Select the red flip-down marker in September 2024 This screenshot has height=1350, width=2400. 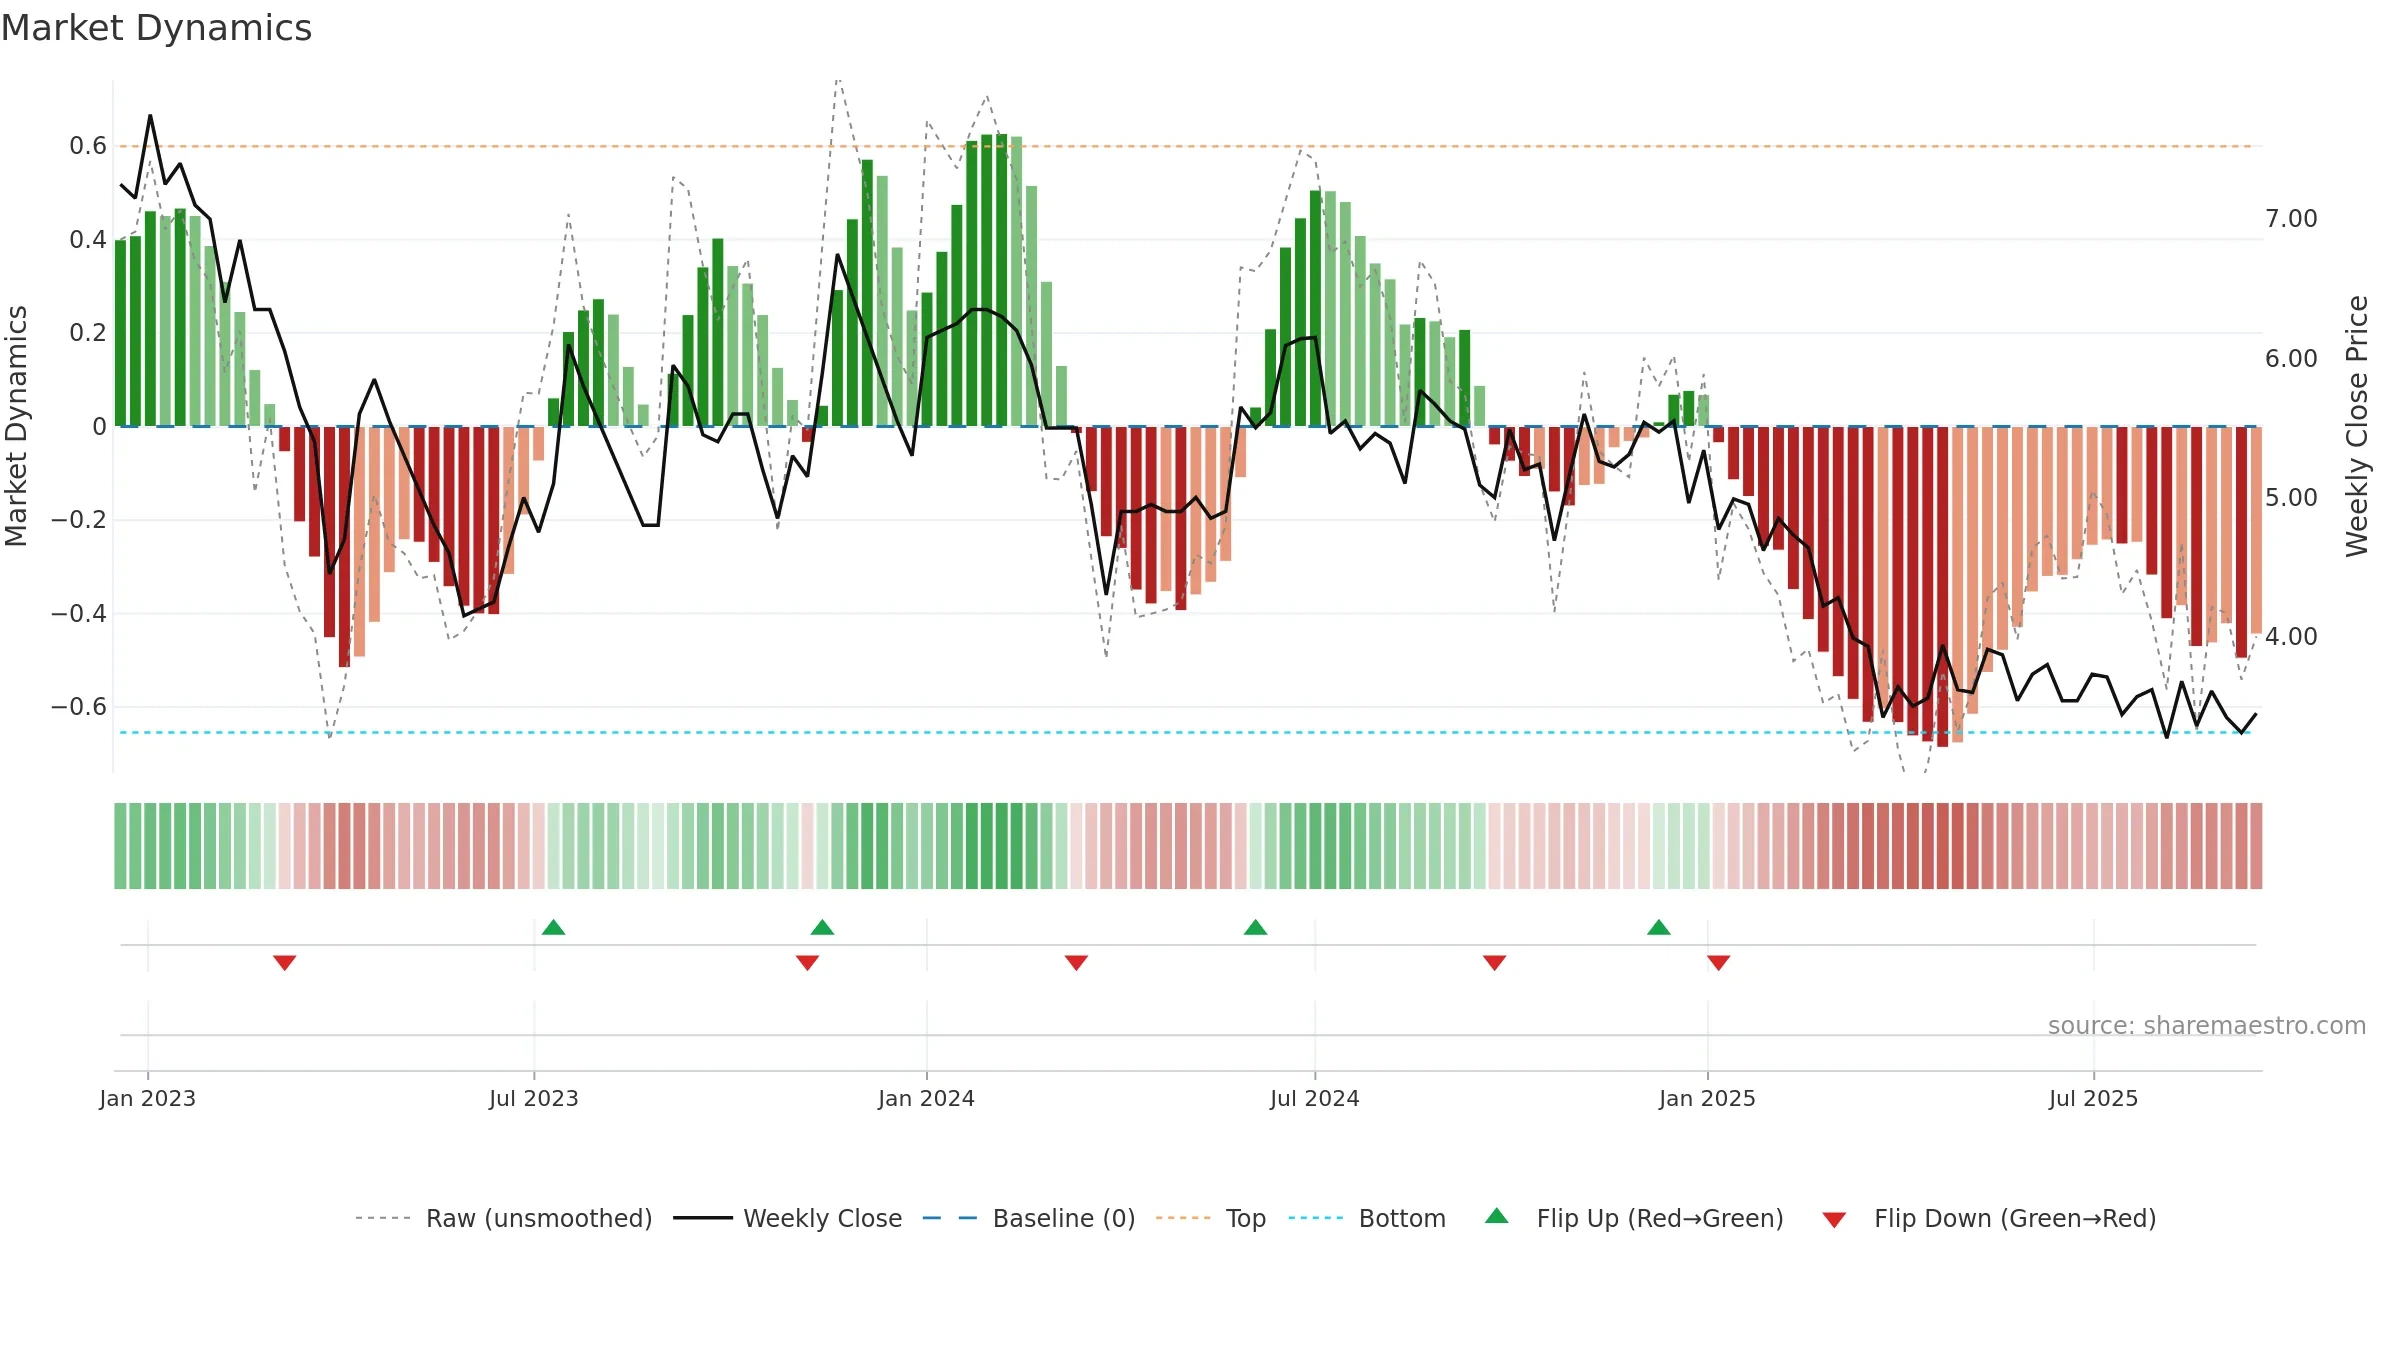pyautogui.click(x=1494, y=963)
